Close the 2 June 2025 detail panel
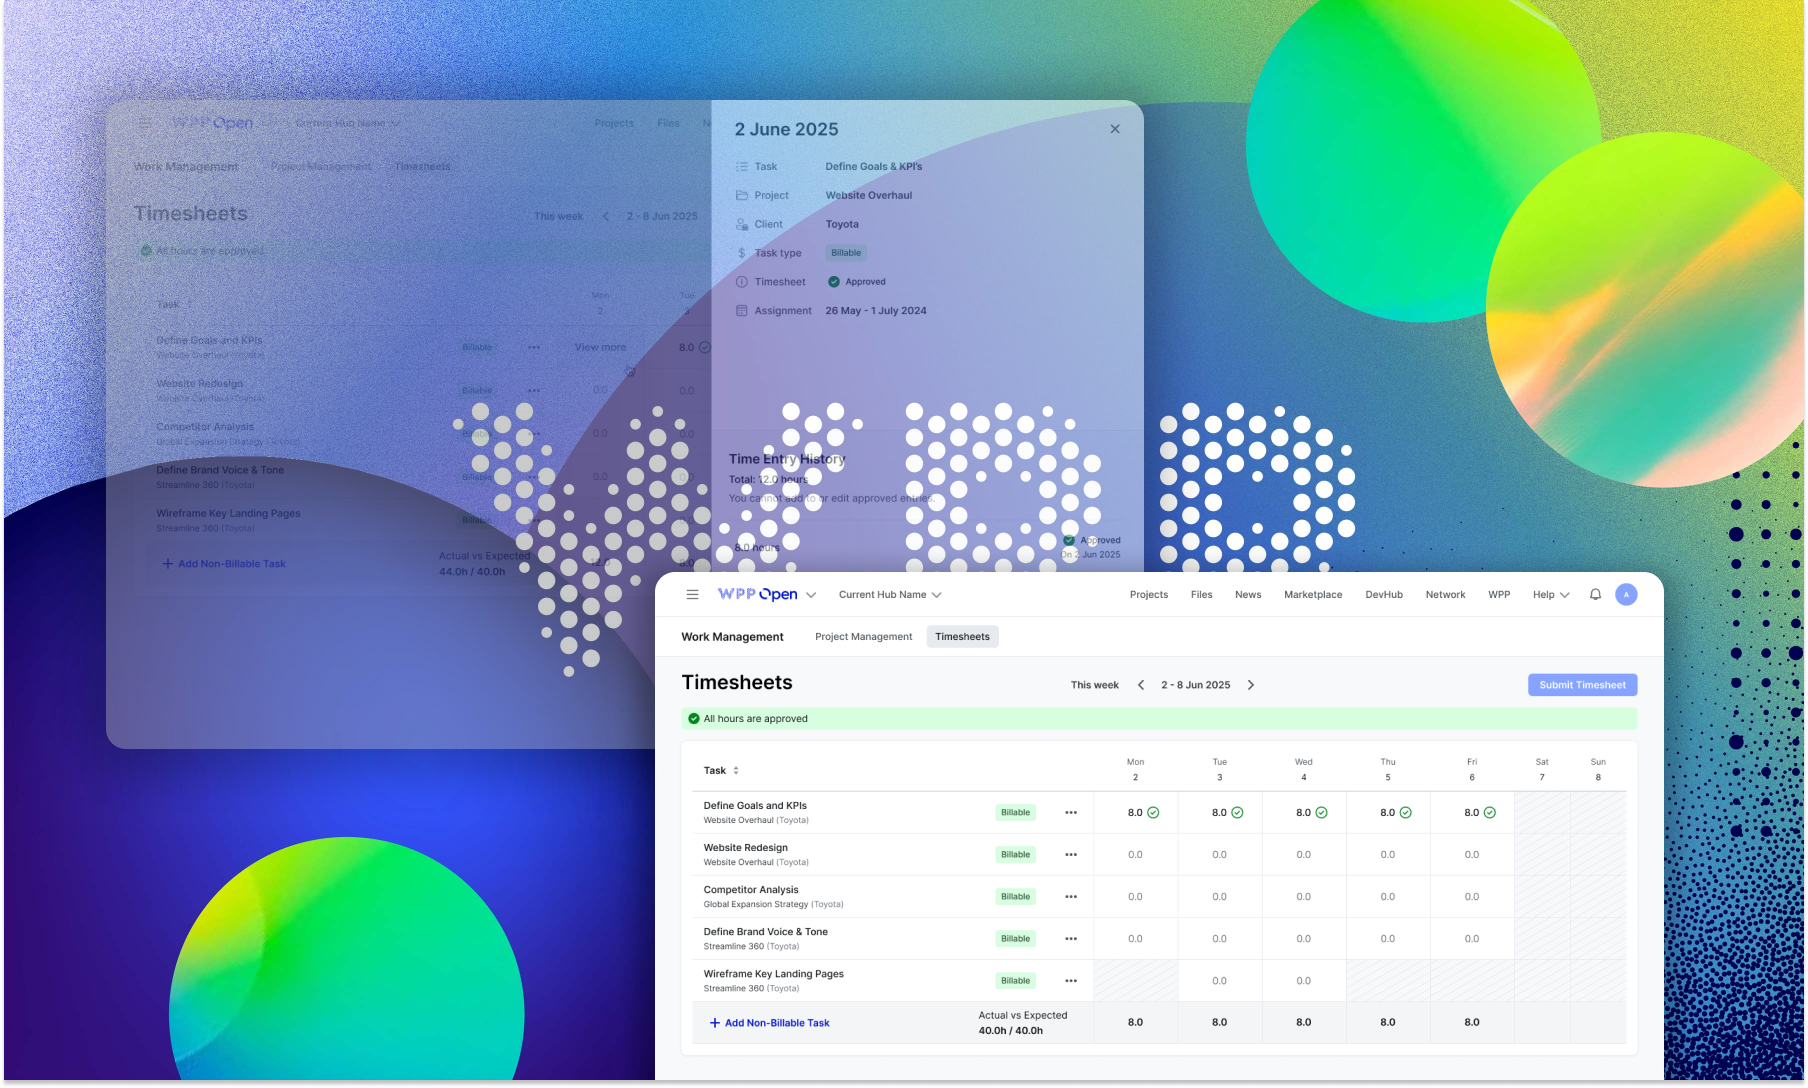This screenshot has height=1088, width=1808. click(x=1115, y=129)
